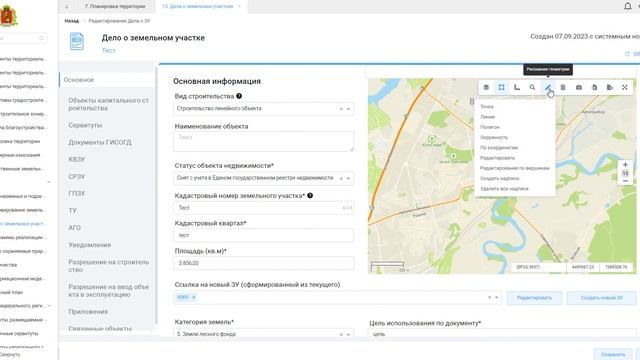Click the import file map icon
The width and height of the screenshot is (640, 360).
tap(594, 87)
